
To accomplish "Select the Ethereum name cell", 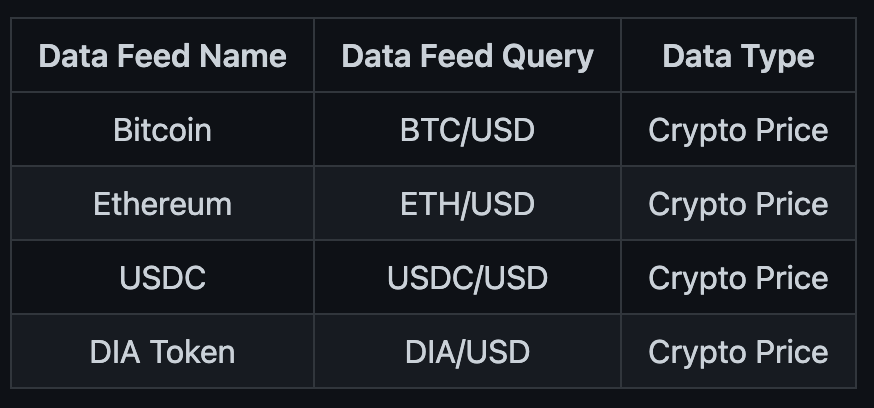I will (x=162, y=203).
